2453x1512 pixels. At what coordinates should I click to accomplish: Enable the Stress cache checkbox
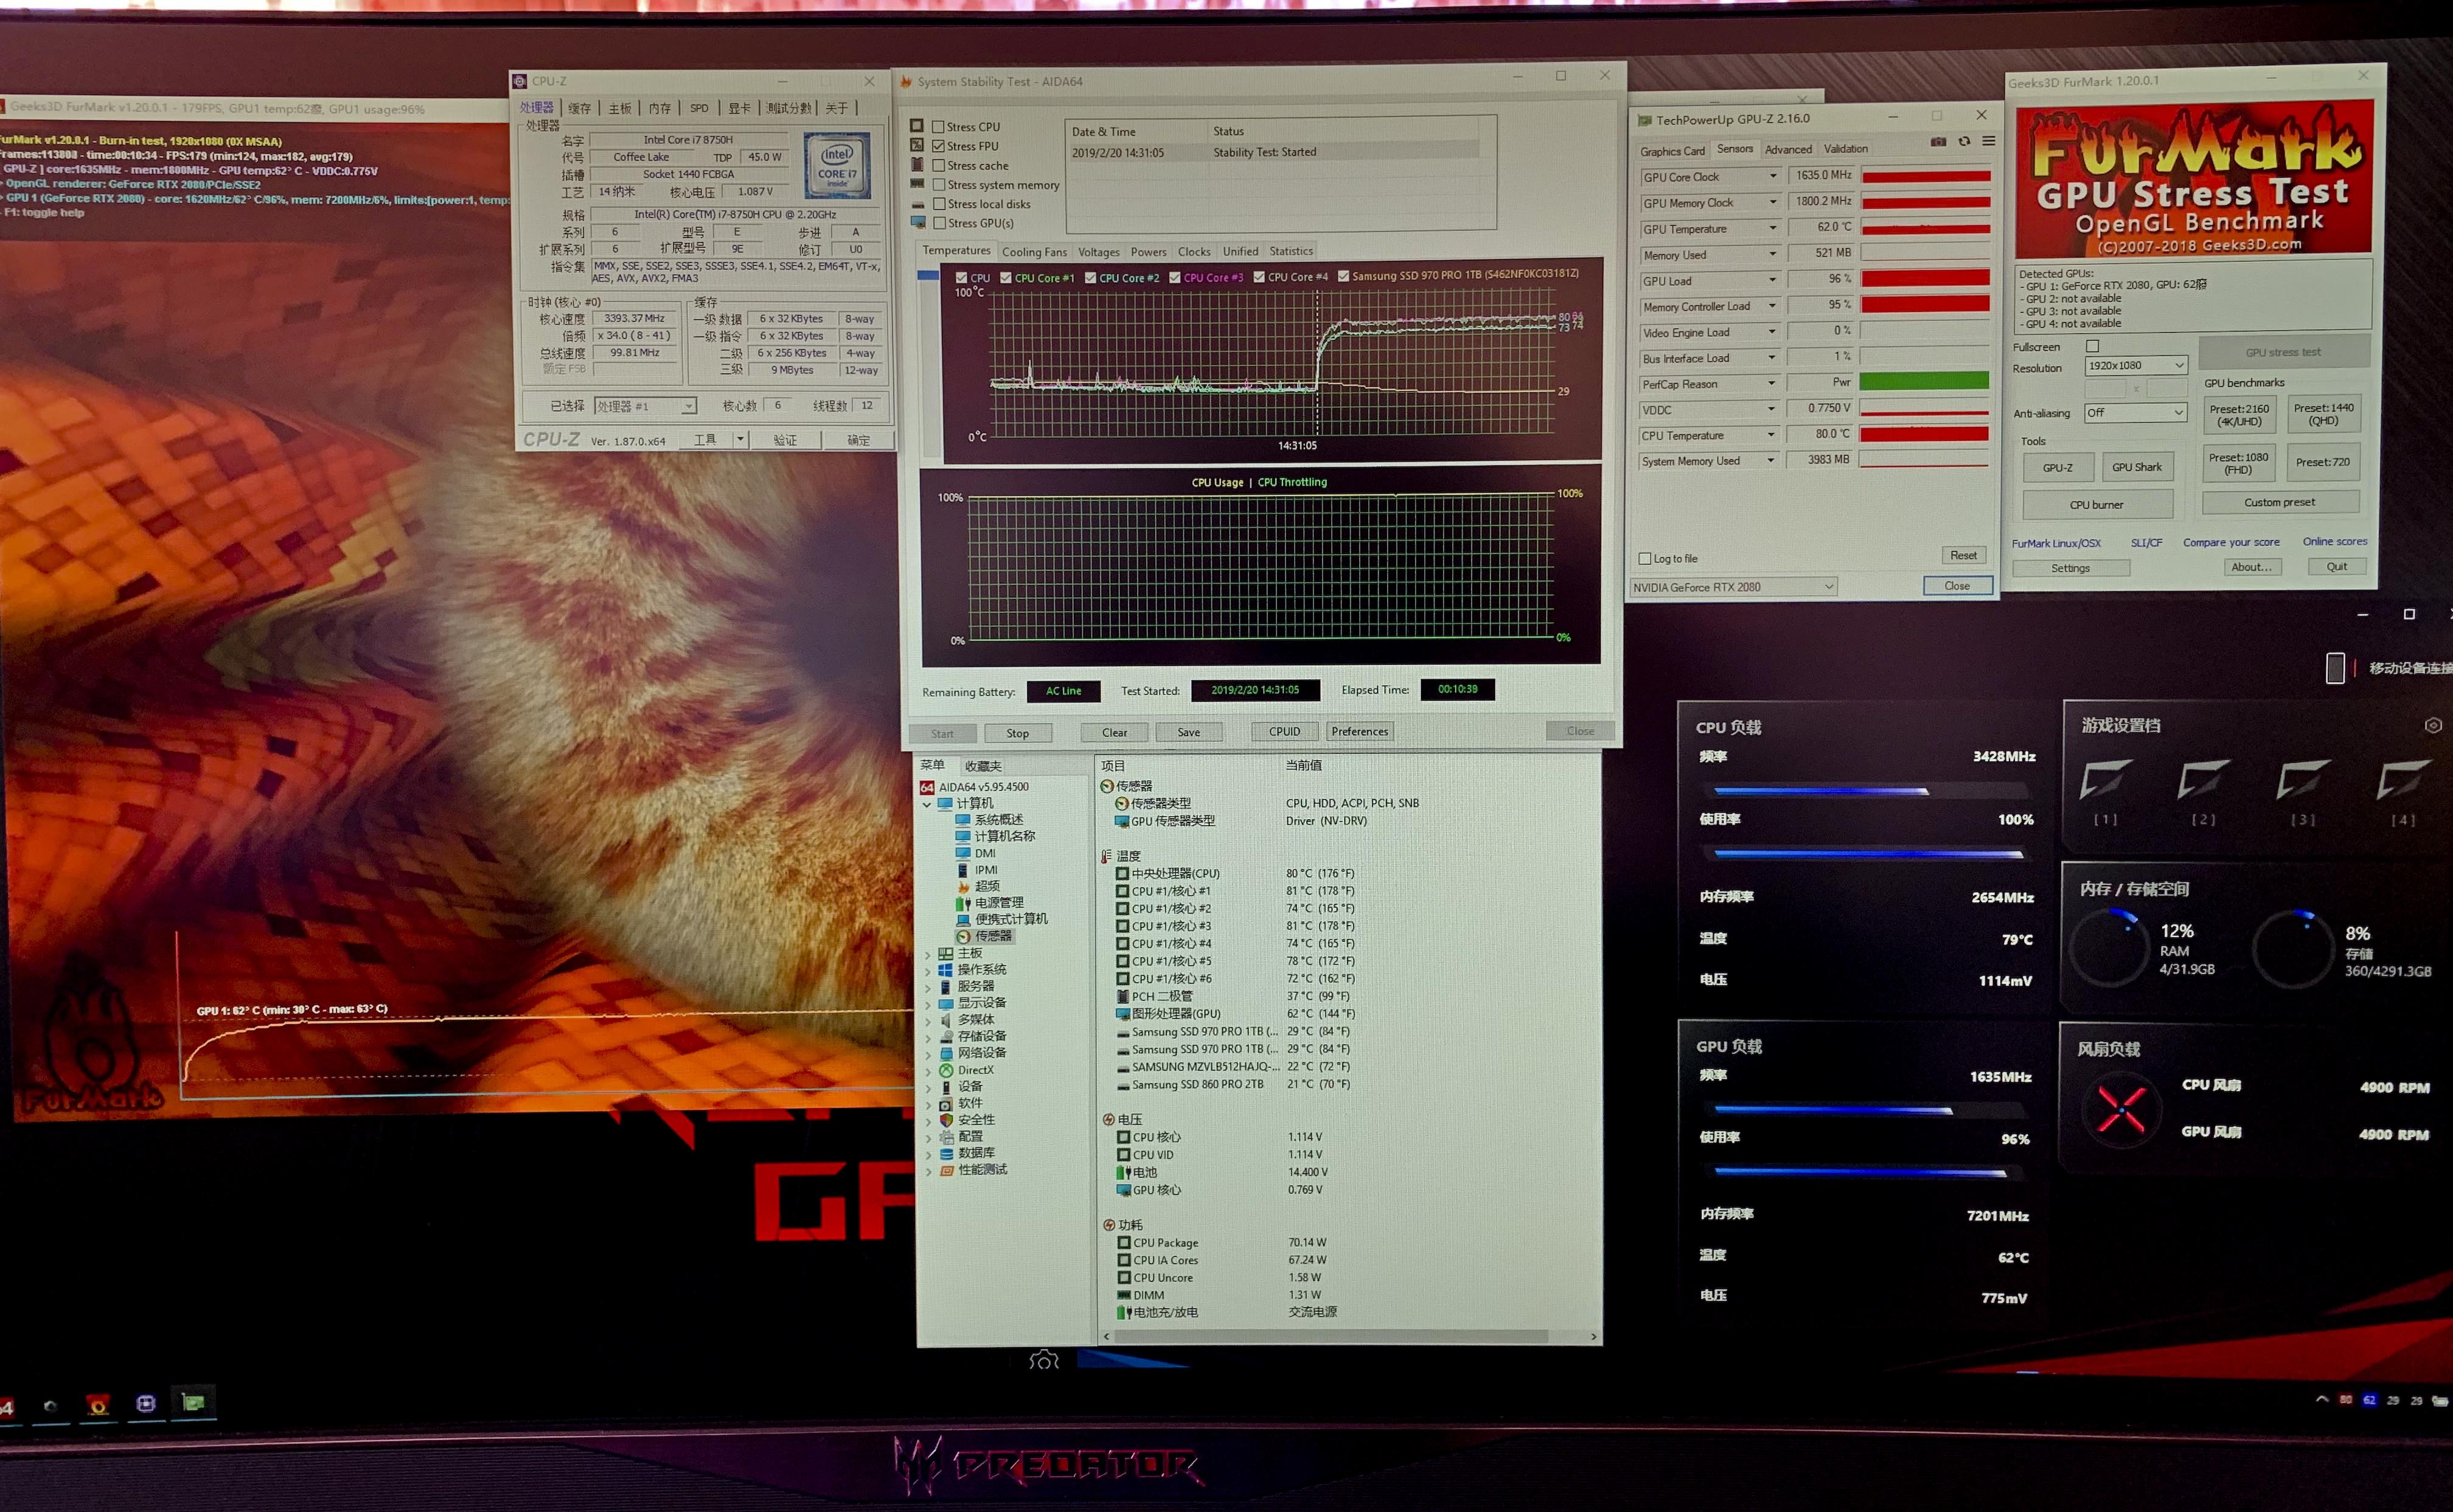click(x=938, y=165)
